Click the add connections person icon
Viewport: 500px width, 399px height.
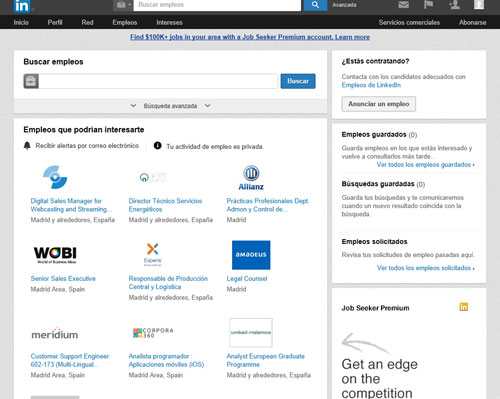point(454,5)
